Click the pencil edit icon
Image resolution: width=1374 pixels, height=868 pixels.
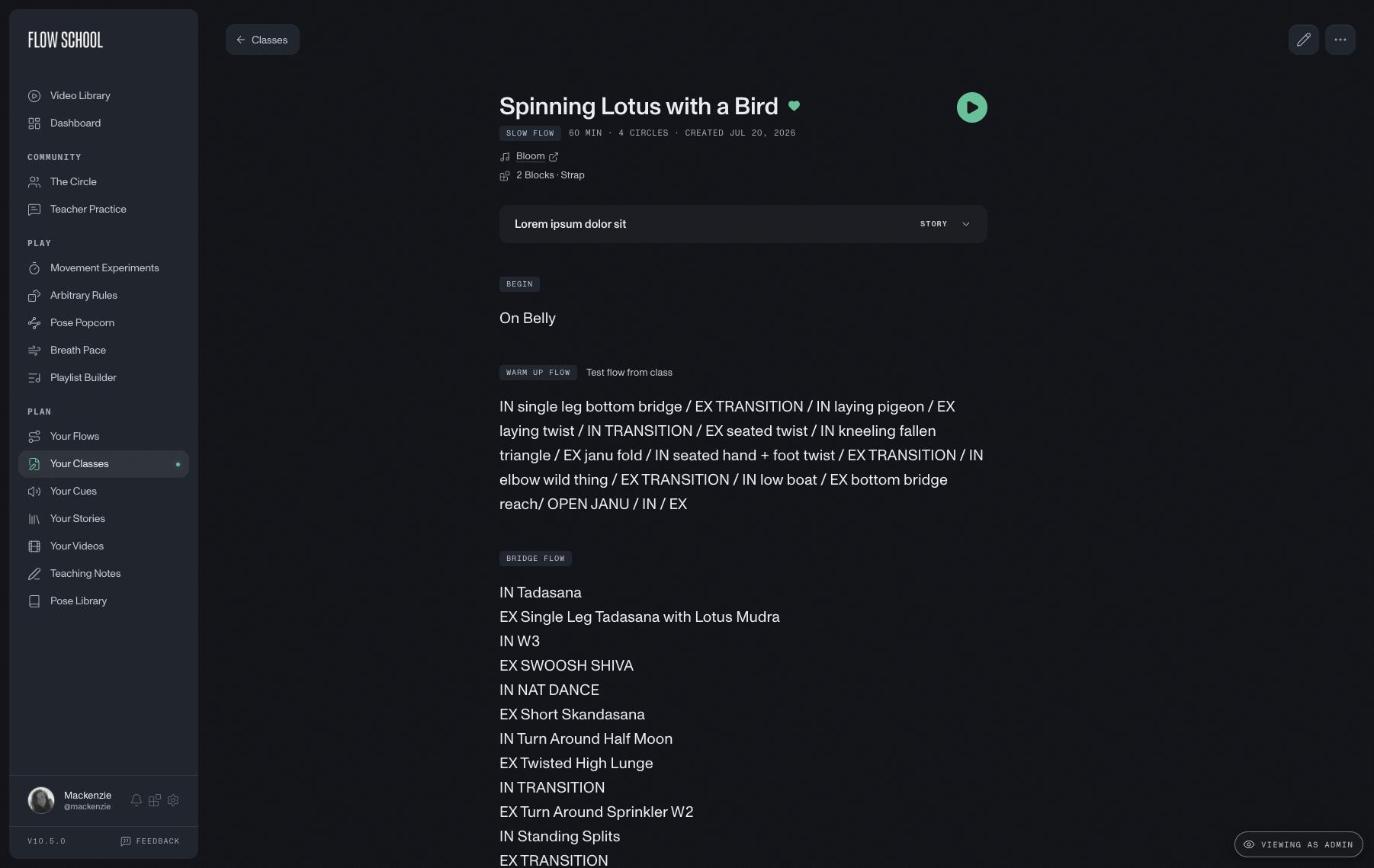1304,40
